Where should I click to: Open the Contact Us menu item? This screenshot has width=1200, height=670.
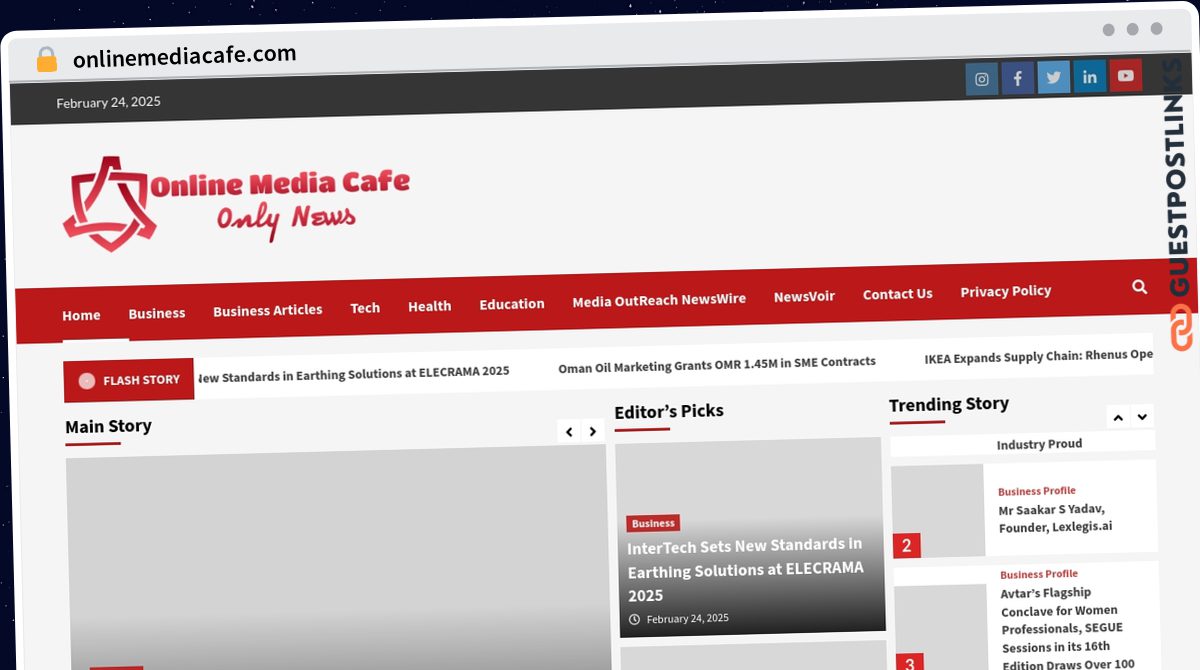tap(898, 294)
